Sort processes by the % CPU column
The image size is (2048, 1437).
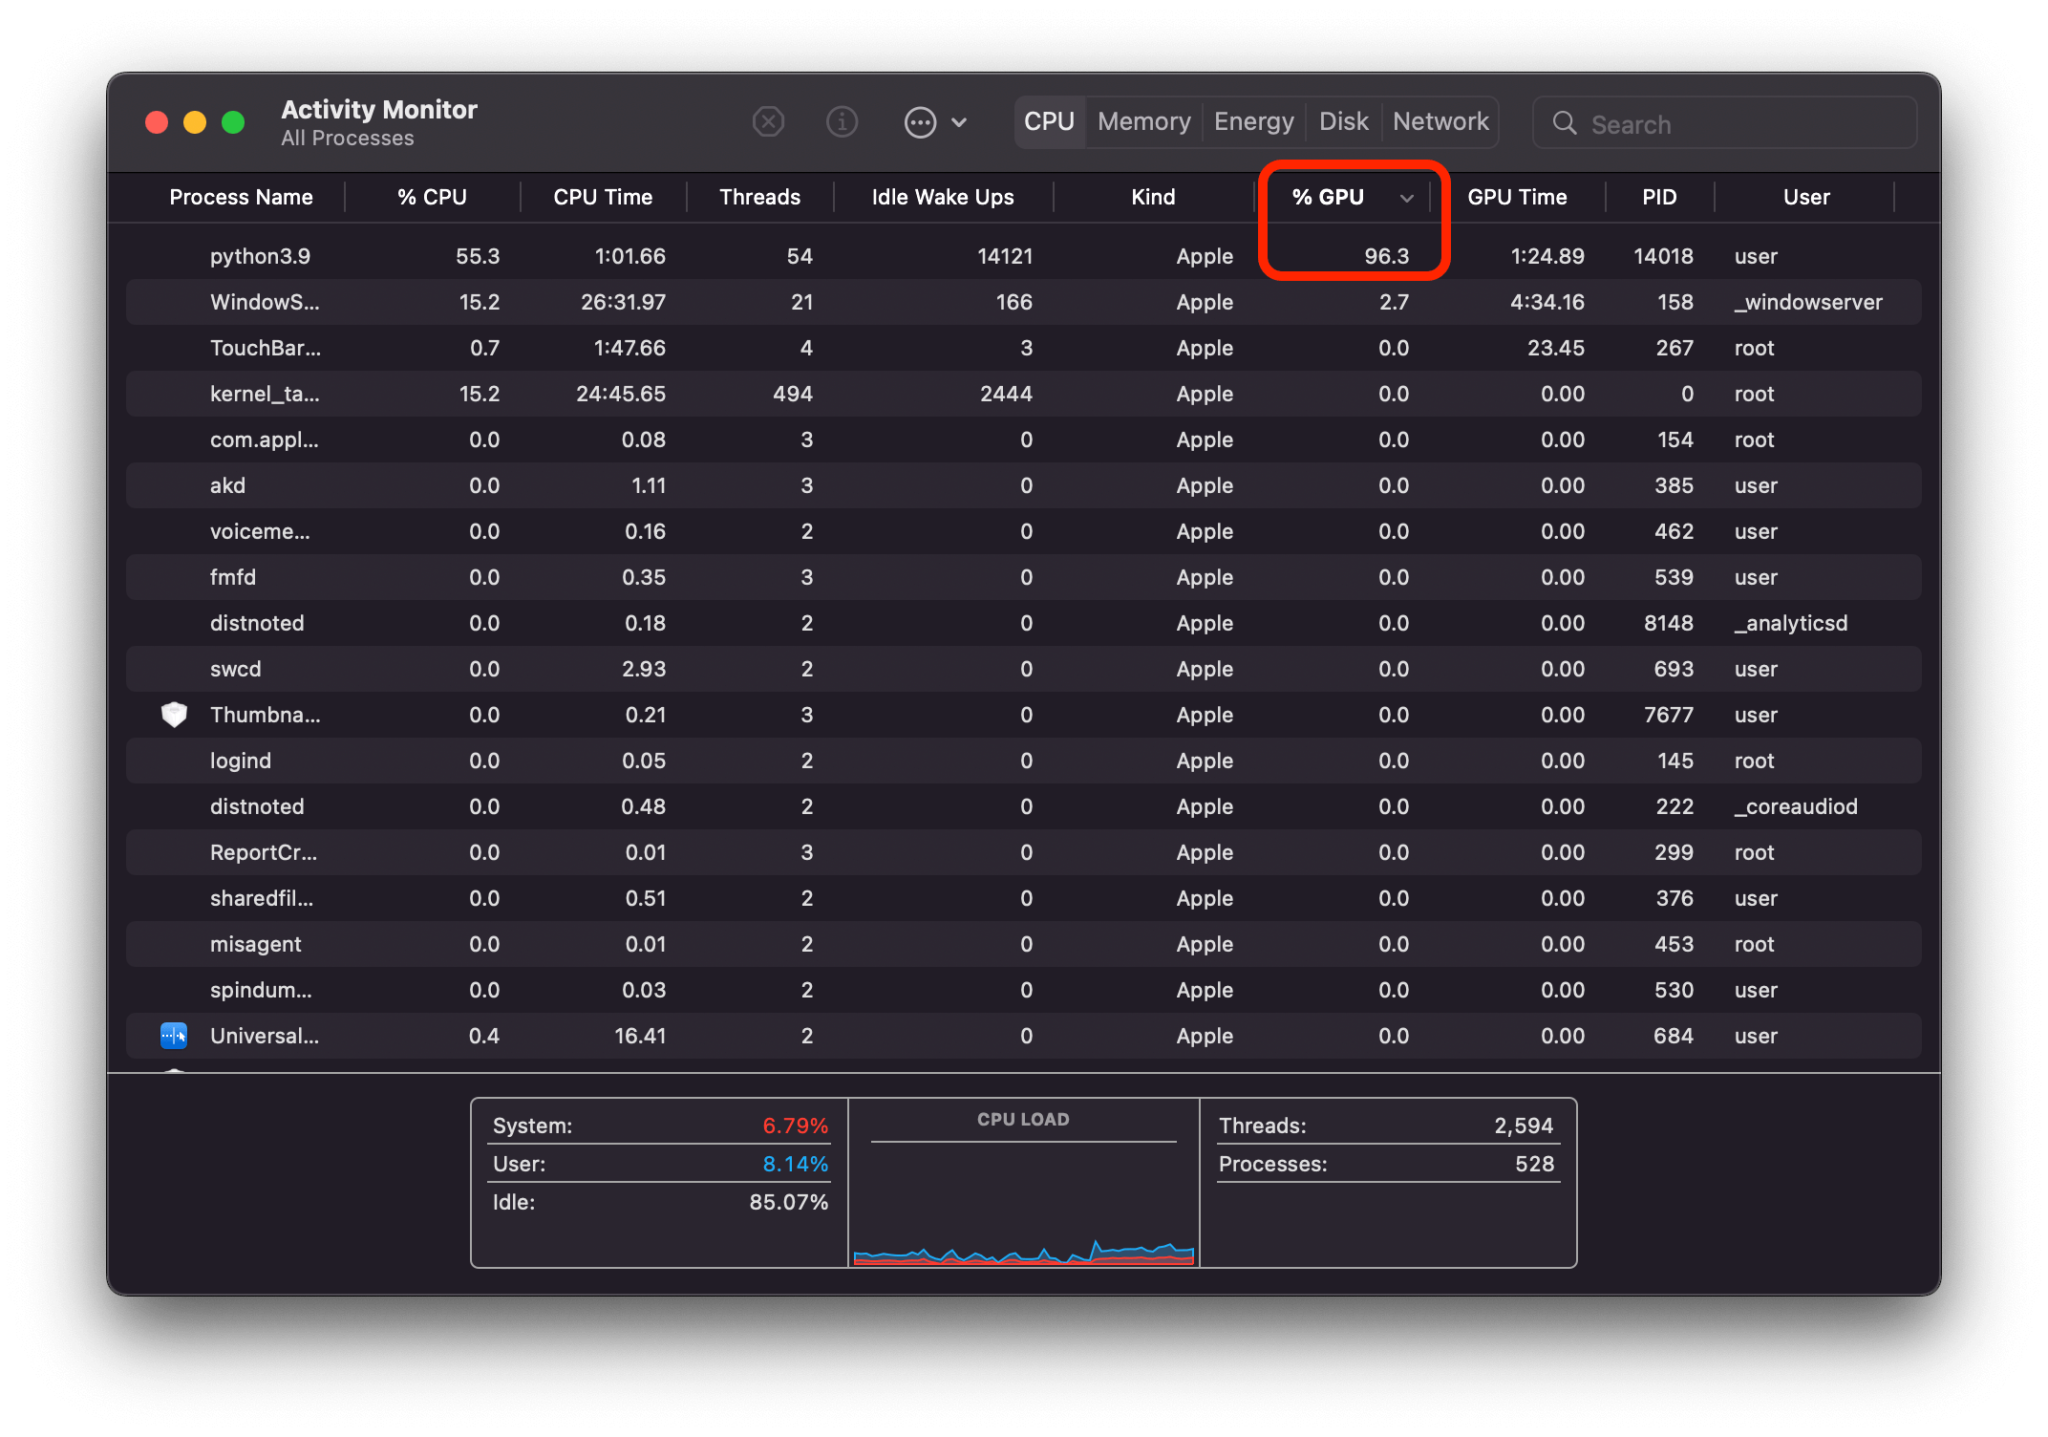[x=432, y=197]
